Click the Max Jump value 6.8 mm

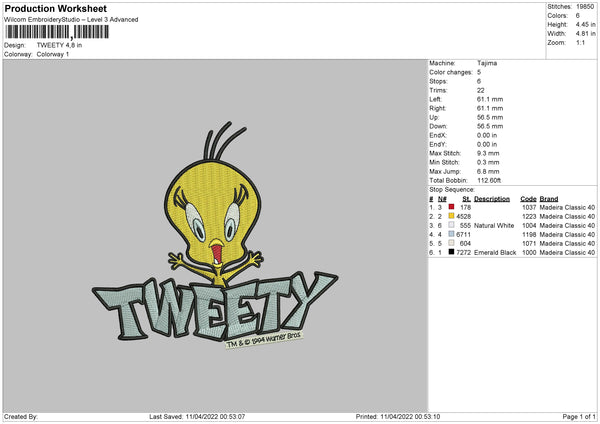tap(488, 171)
